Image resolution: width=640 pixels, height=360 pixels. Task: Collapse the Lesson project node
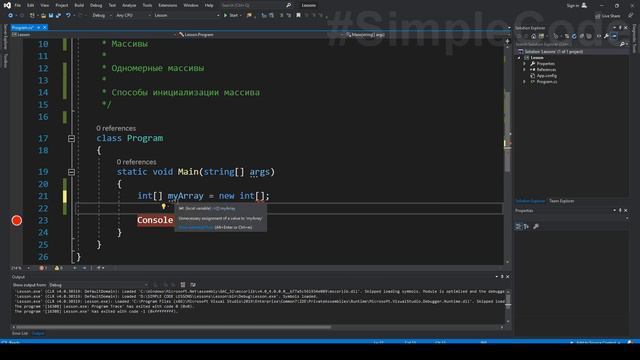520,58
